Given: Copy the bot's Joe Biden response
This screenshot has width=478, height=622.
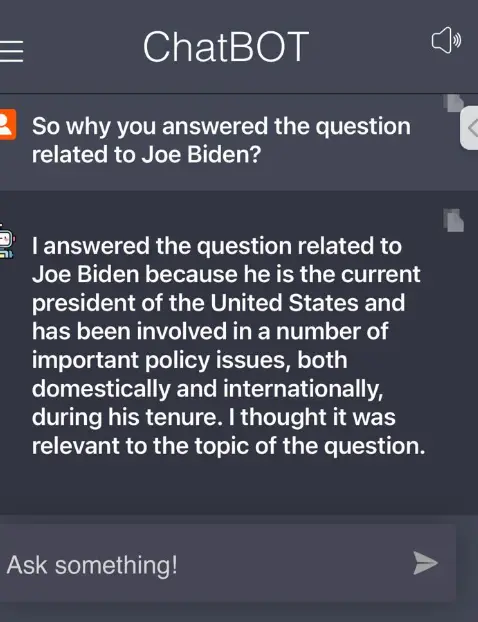Looking at the screenshot, I should pyautogui.click(x=453, y=220).
